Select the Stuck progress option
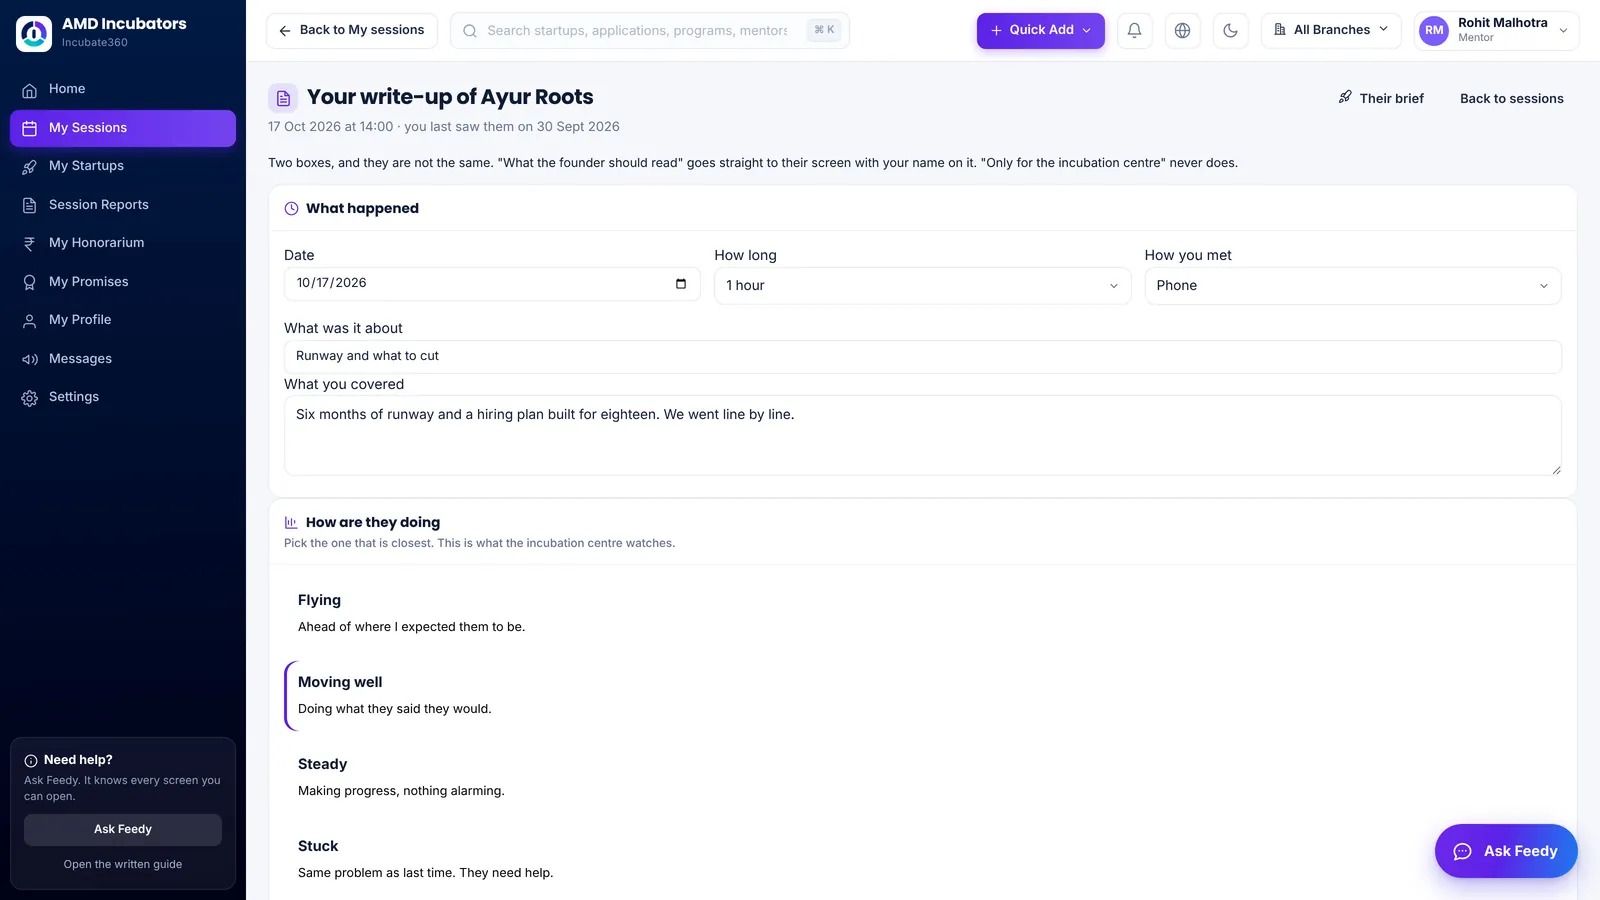 (923, 859)
